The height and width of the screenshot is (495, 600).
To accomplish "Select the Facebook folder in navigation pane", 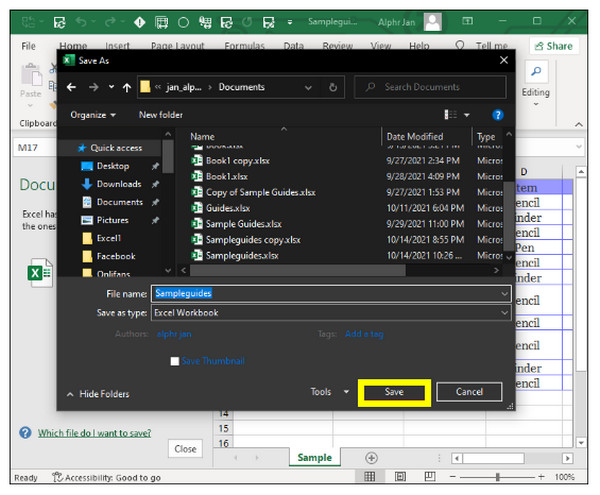I will click(x=109, y=256).
